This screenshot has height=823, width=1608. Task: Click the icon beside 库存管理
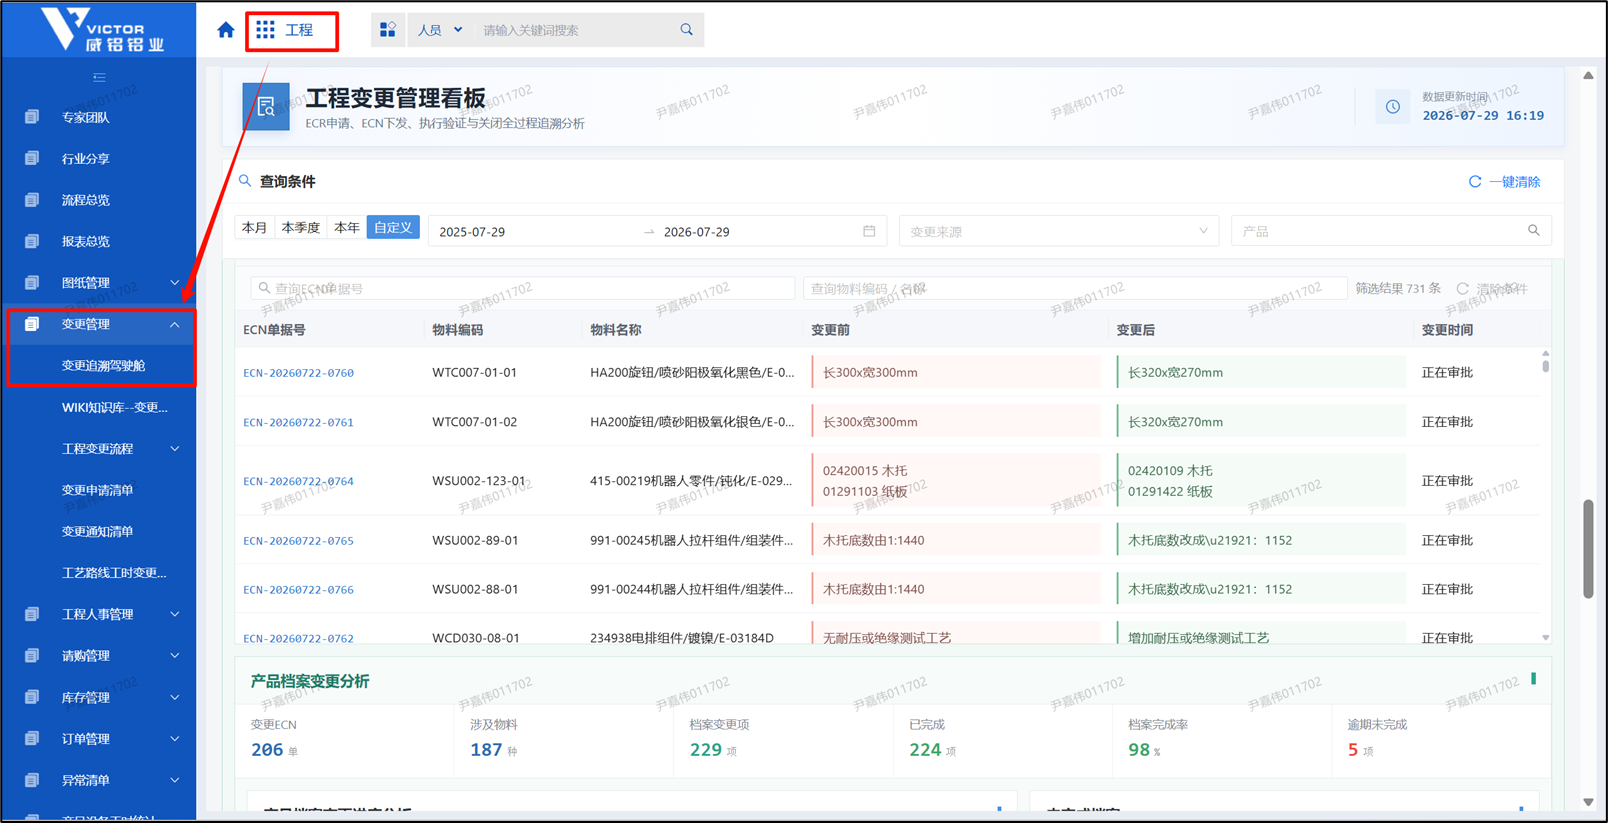(x=32, y=697)
